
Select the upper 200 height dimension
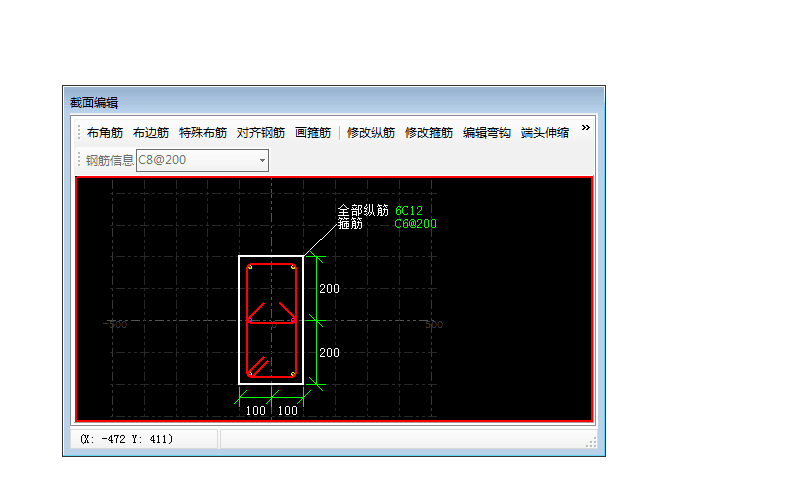coord(329,289)
